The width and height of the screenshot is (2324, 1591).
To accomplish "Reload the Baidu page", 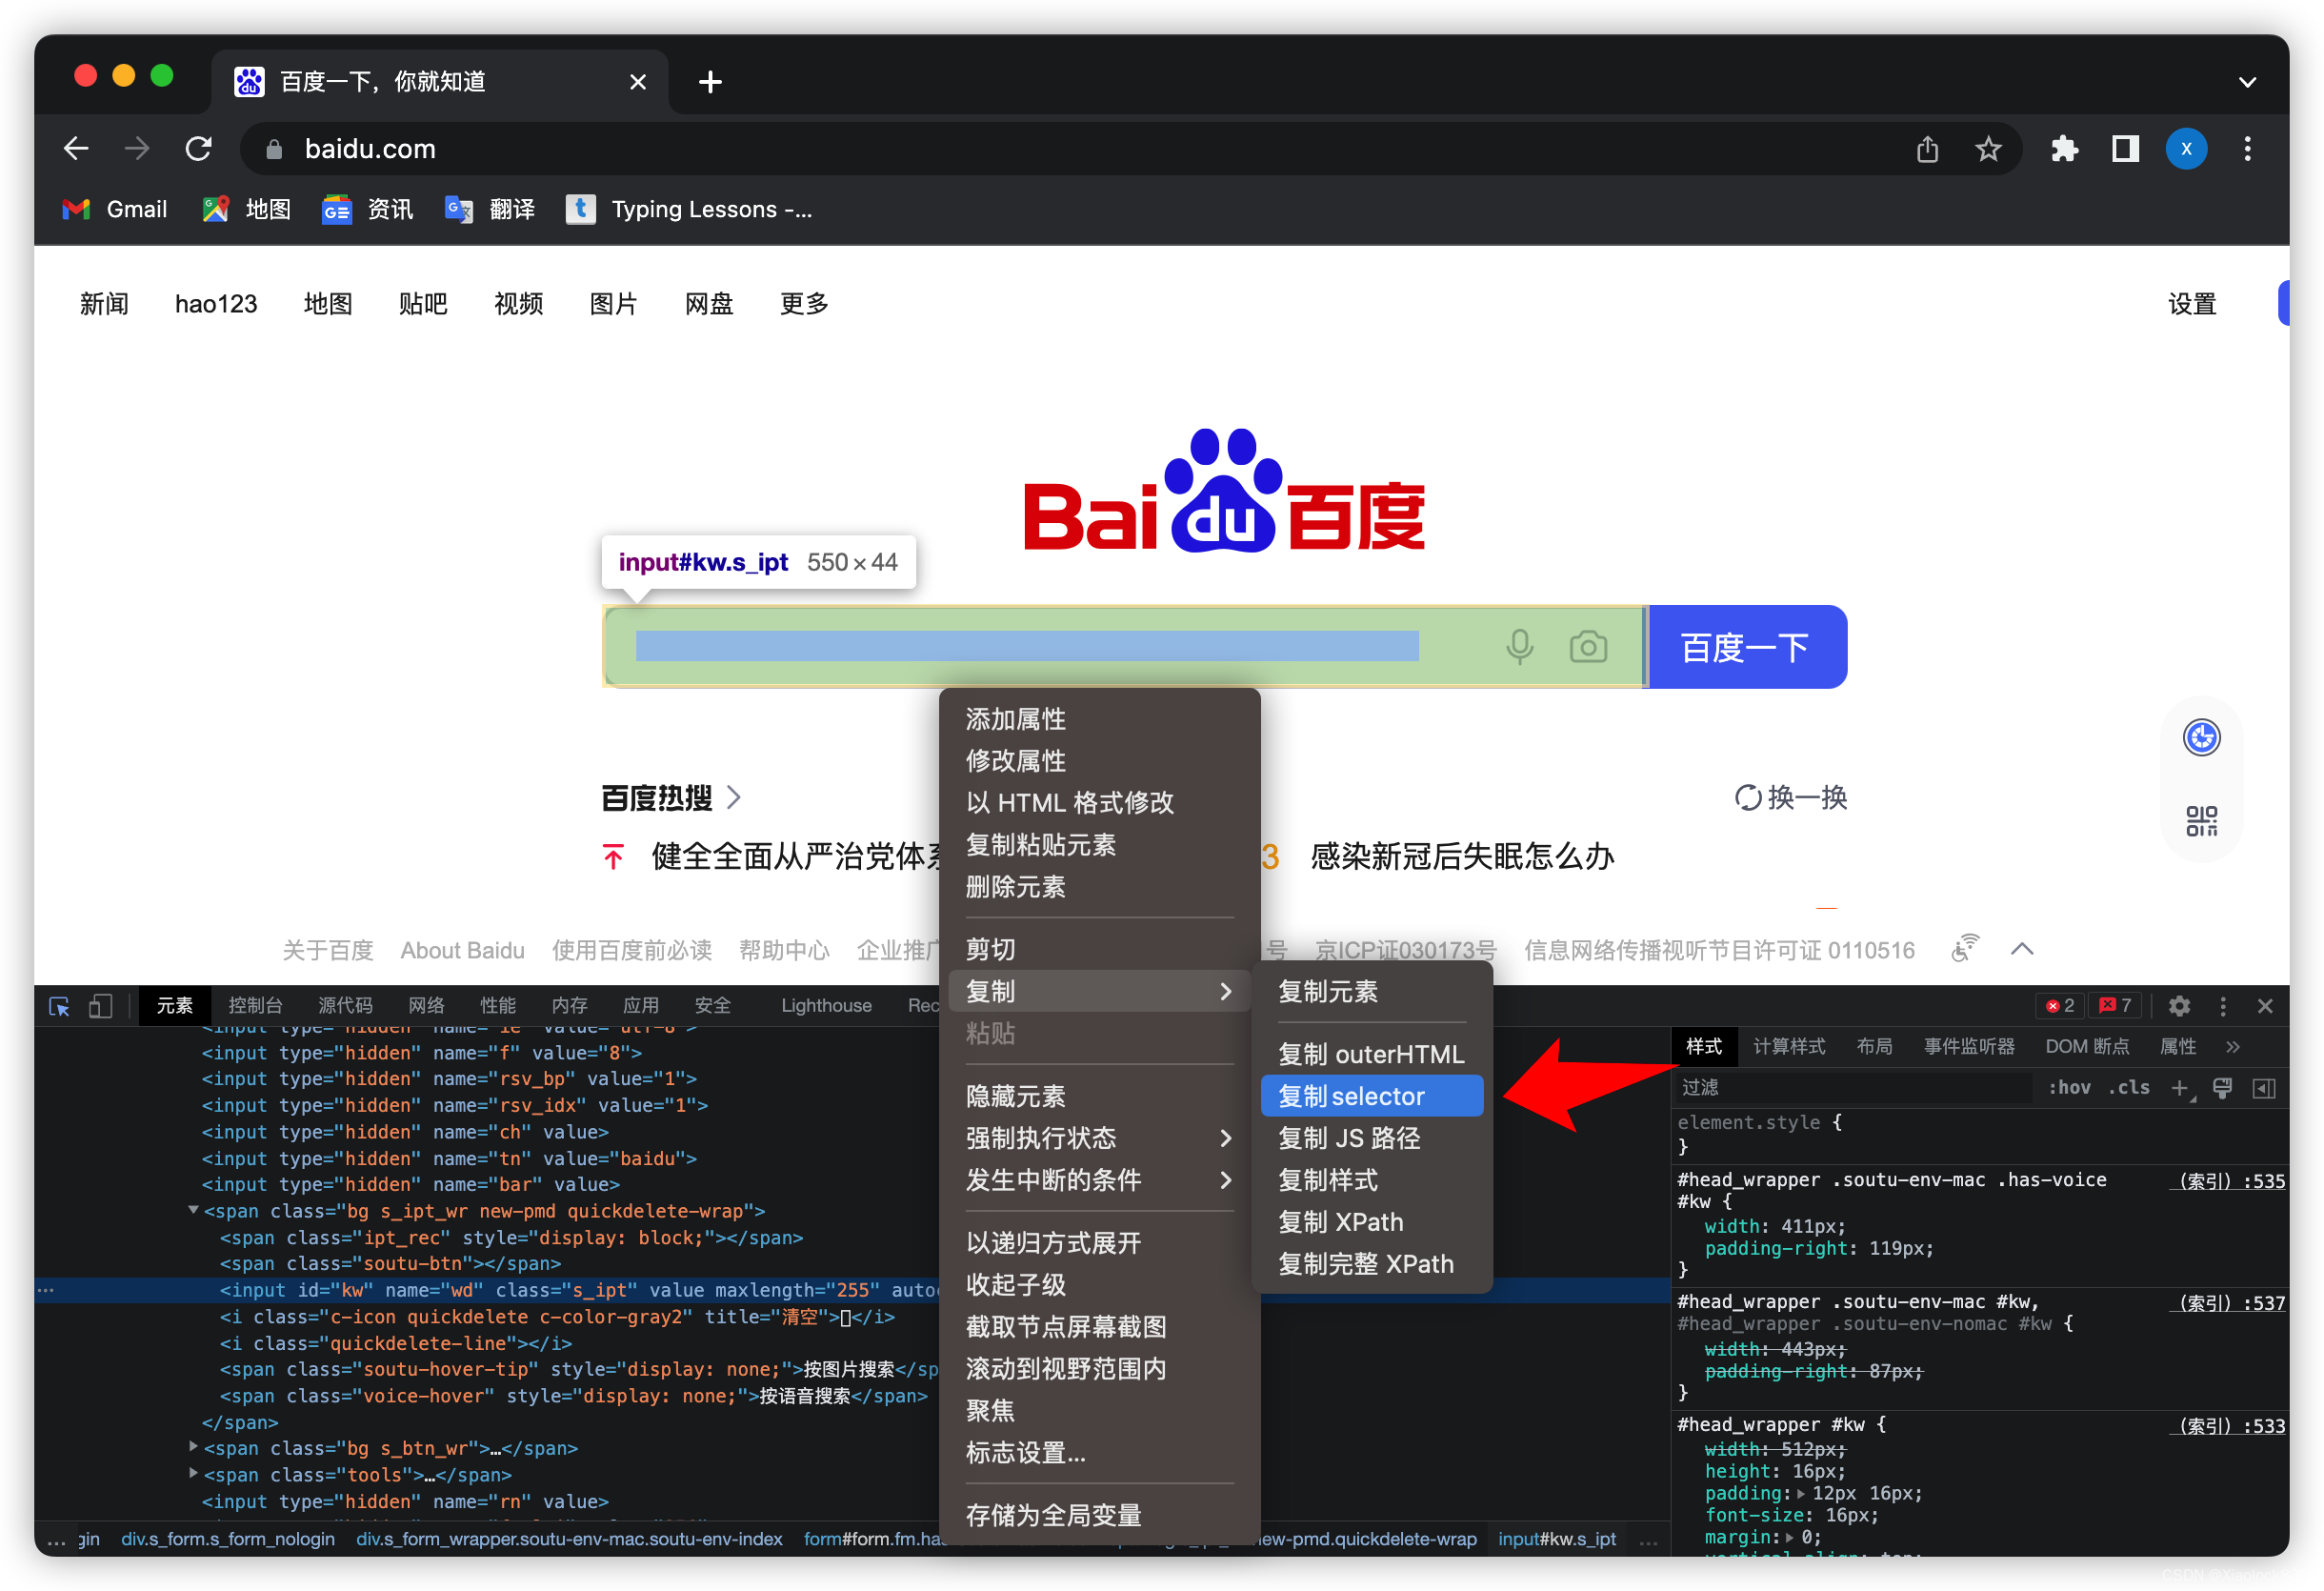I will pyautogui.click(x=199, y=149).
